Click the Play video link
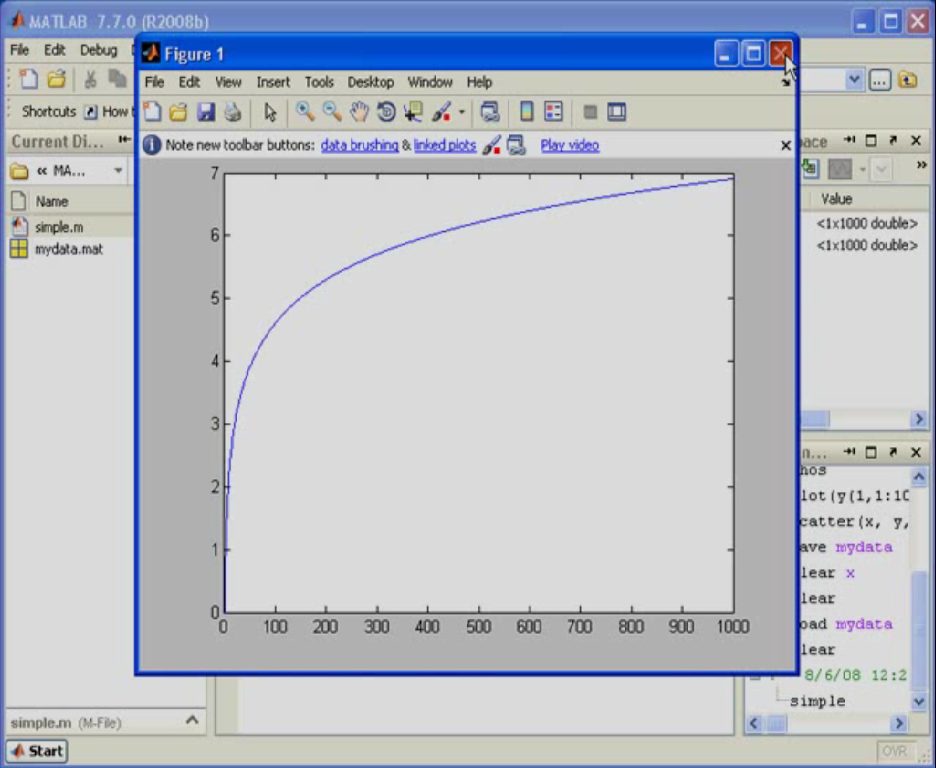 pos(569,145)
